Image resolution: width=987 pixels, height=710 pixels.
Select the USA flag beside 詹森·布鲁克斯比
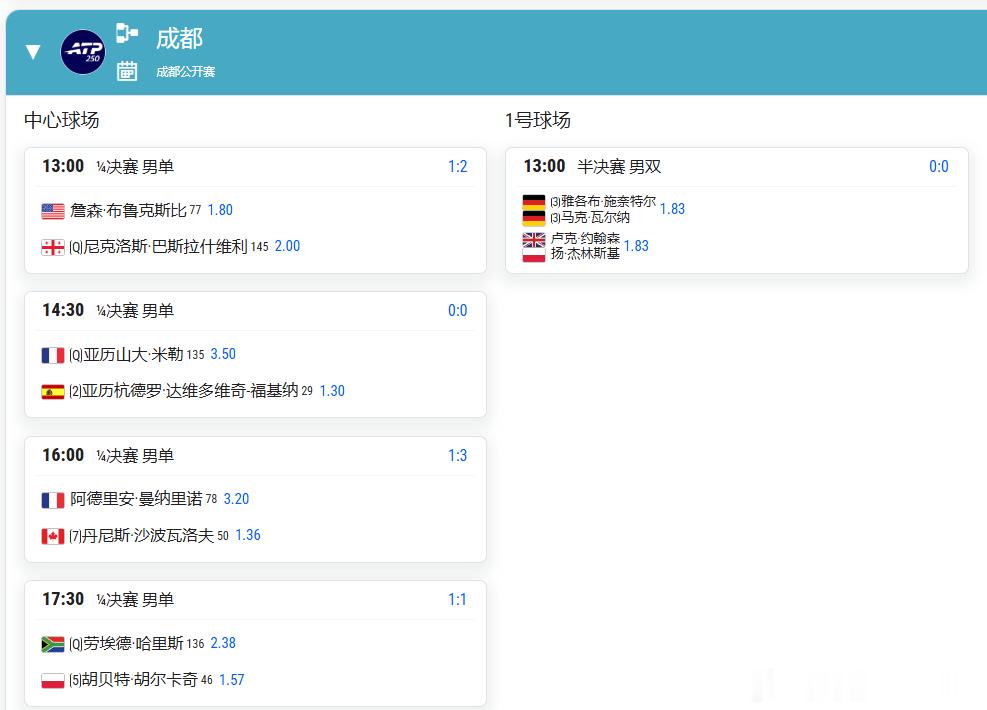coord(53,211)
